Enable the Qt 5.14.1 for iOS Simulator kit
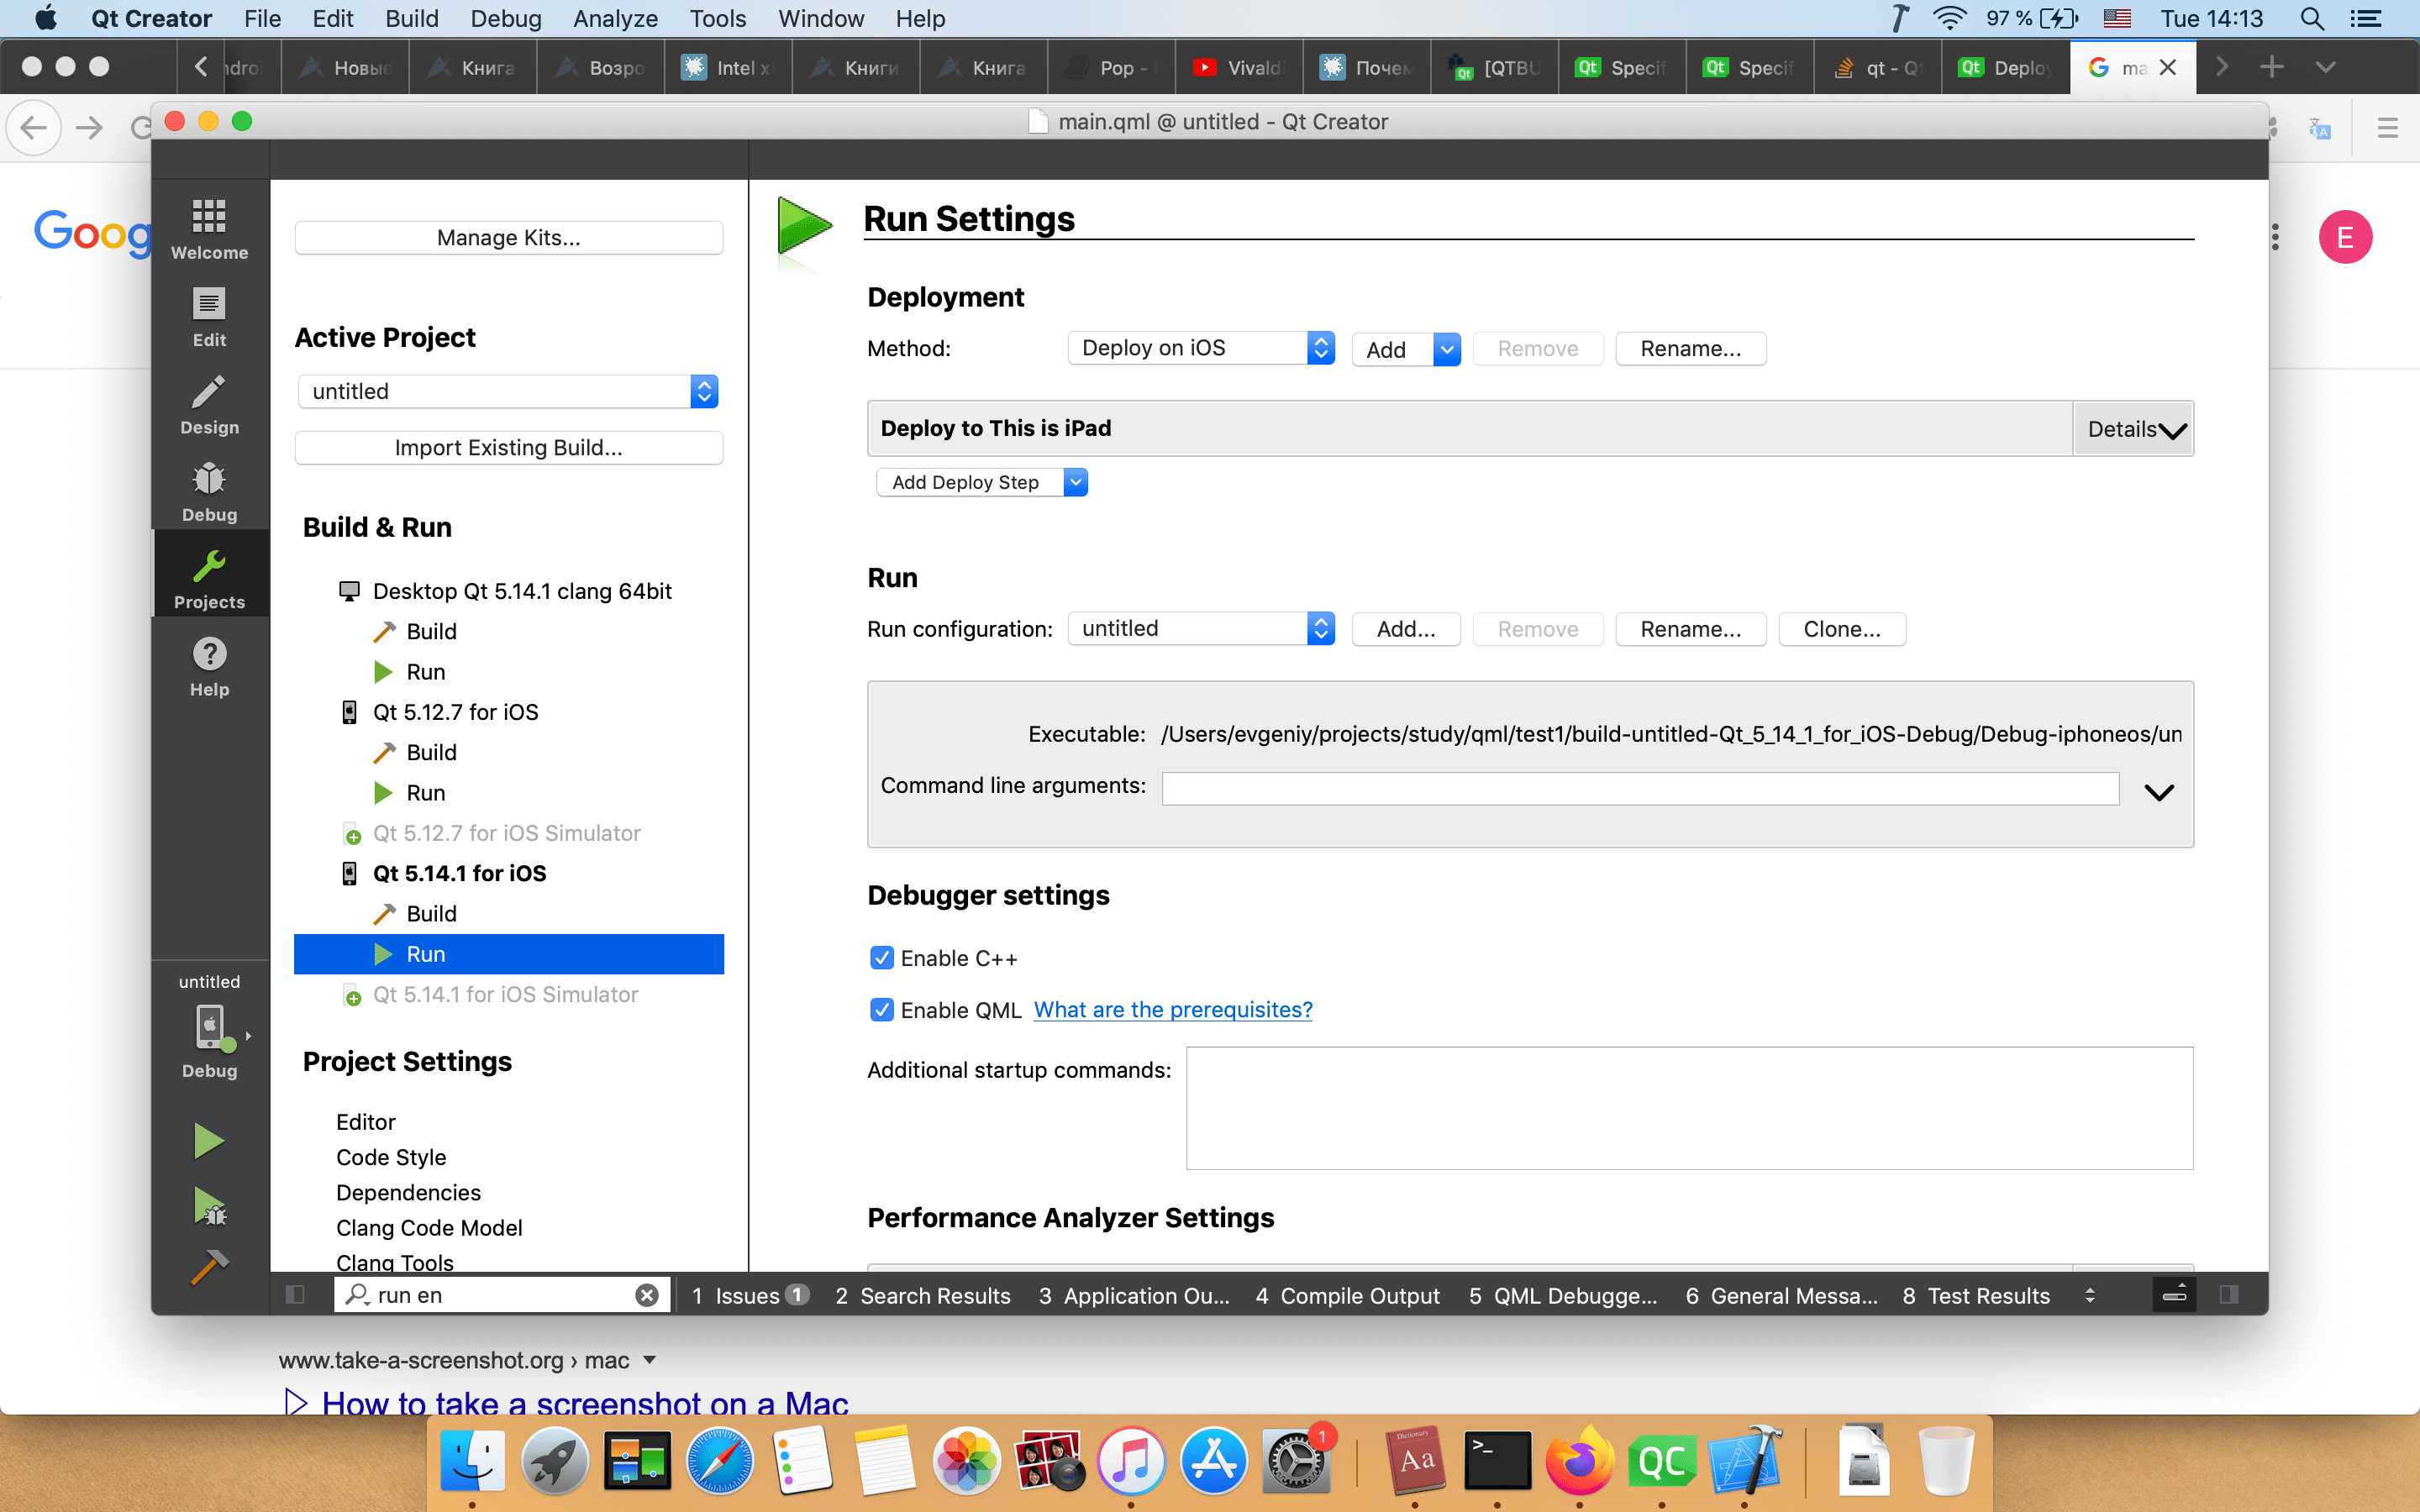 click(x=505, y=995)
